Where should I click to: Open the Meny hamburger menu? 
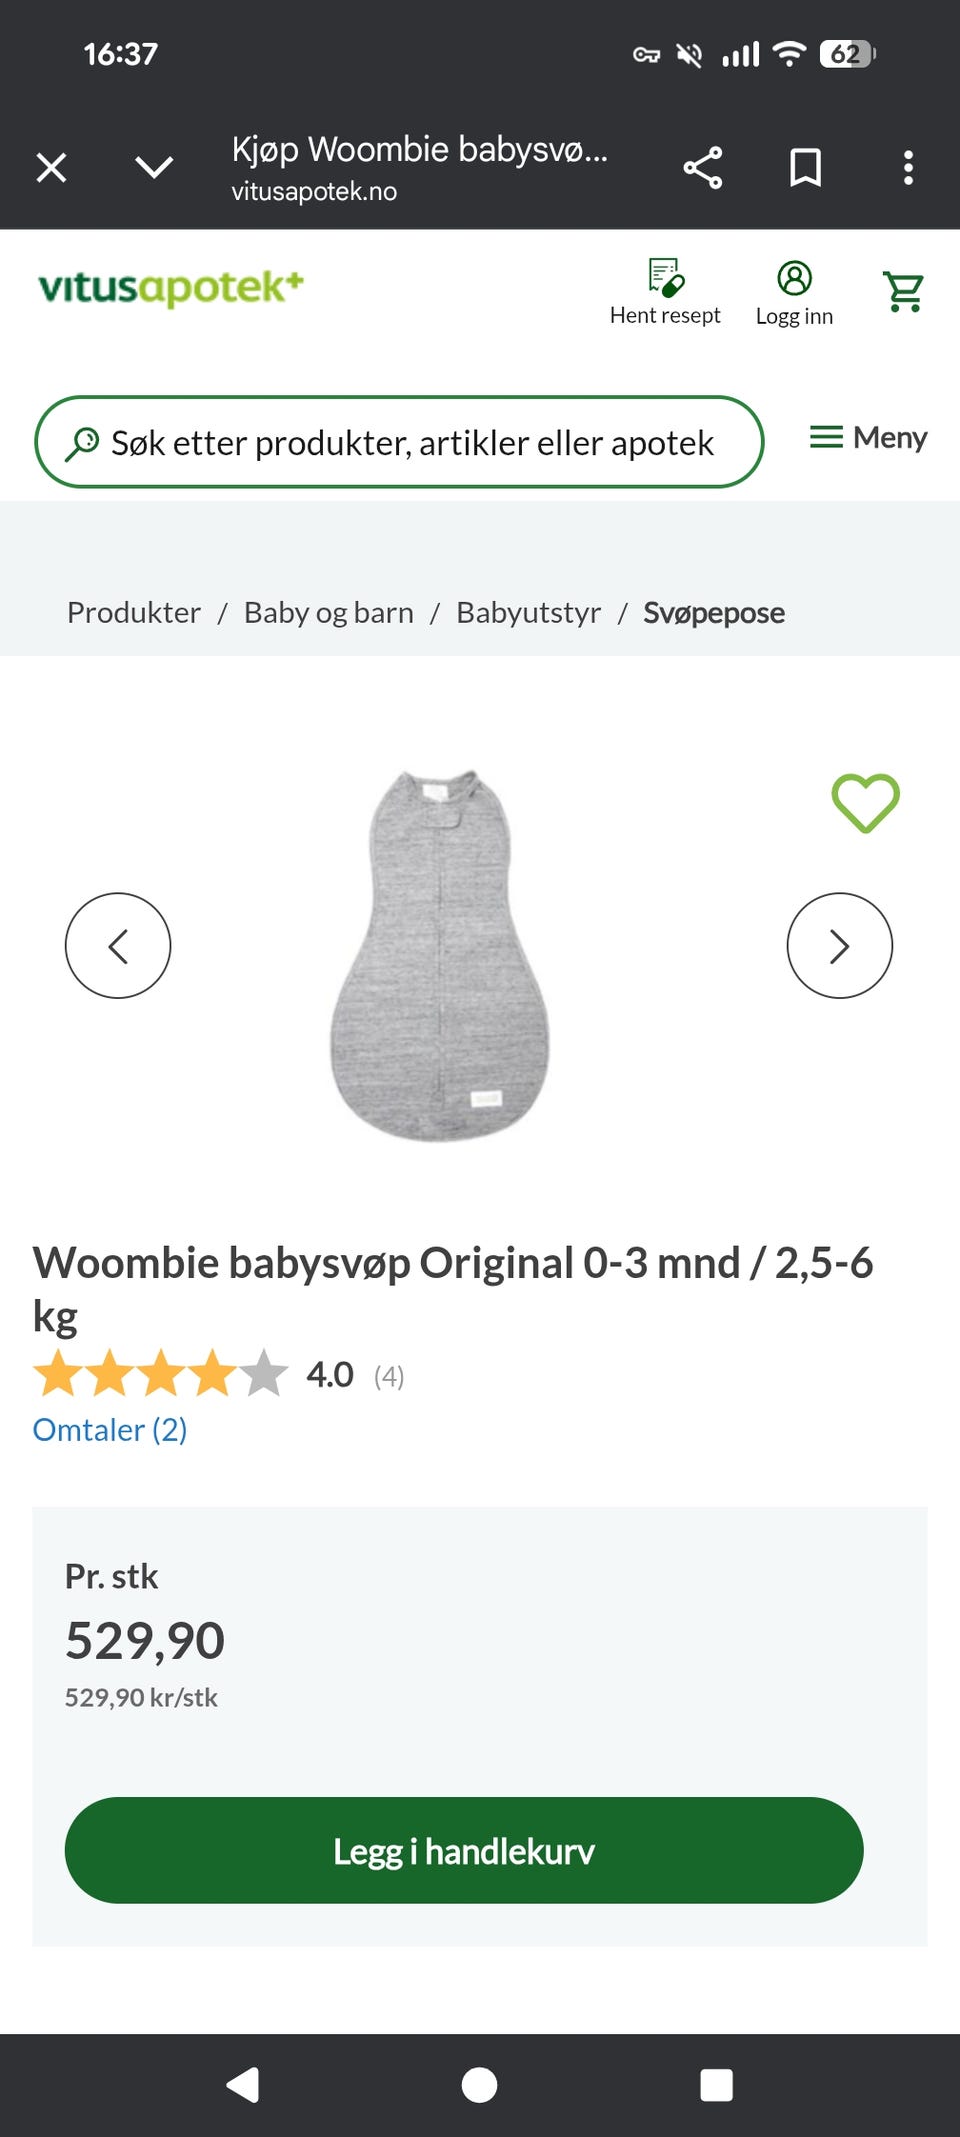868,437
